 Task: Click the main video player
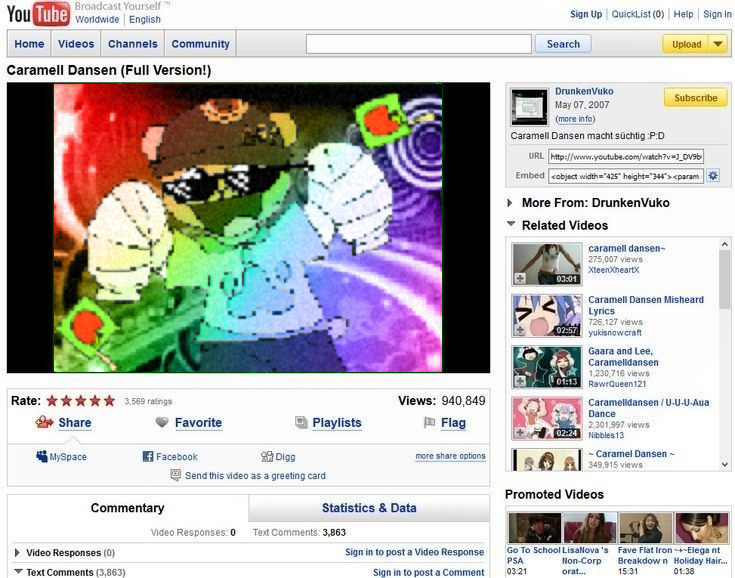(x=248, y=228)
